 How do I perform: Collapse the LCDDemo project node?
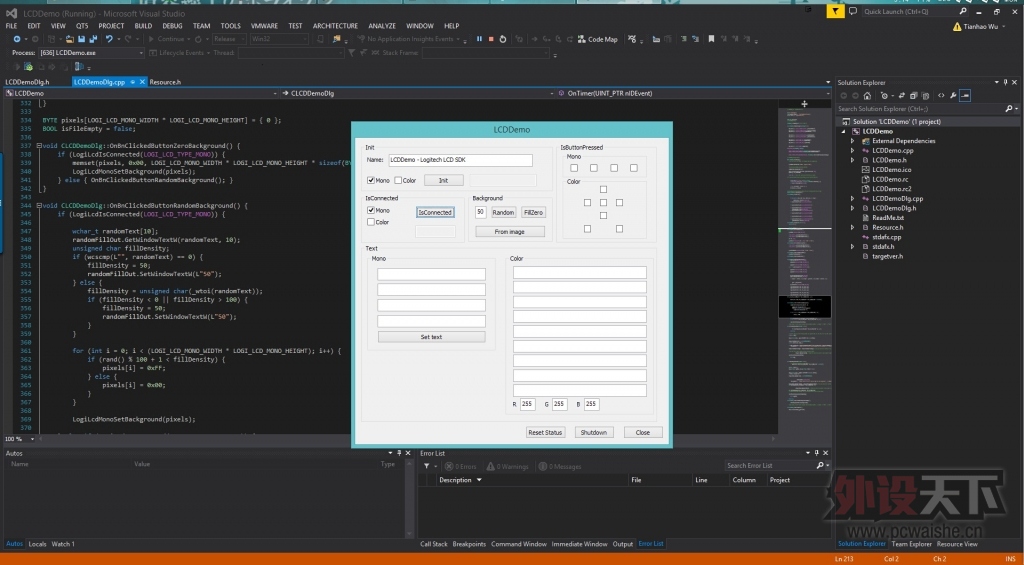[x=843, y=131]
